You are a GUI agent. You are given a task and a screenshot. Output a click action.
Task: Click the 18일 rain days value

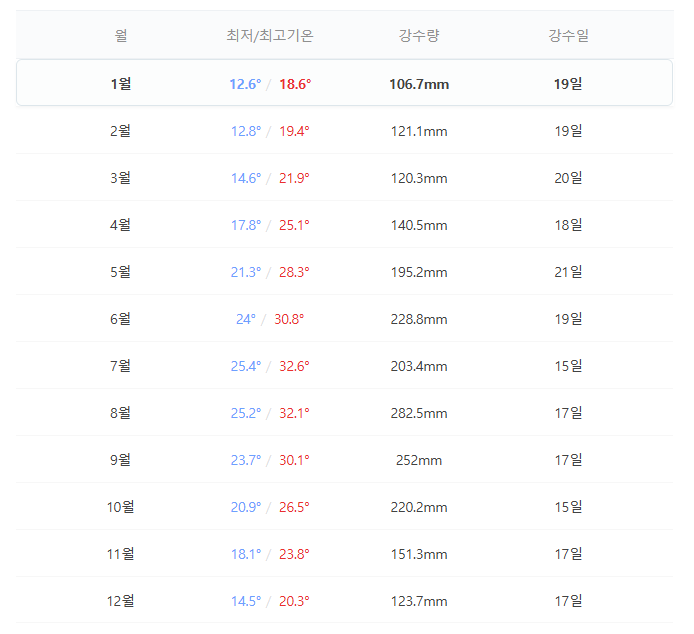[568, 225]
